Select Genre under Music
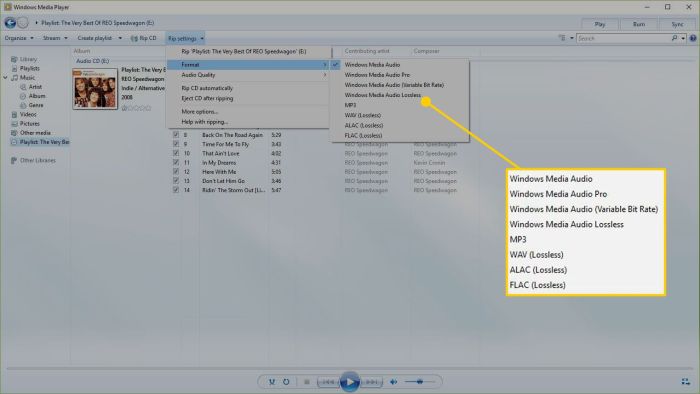The width and height of the screenshot is (700, 394). click(36, 105)
